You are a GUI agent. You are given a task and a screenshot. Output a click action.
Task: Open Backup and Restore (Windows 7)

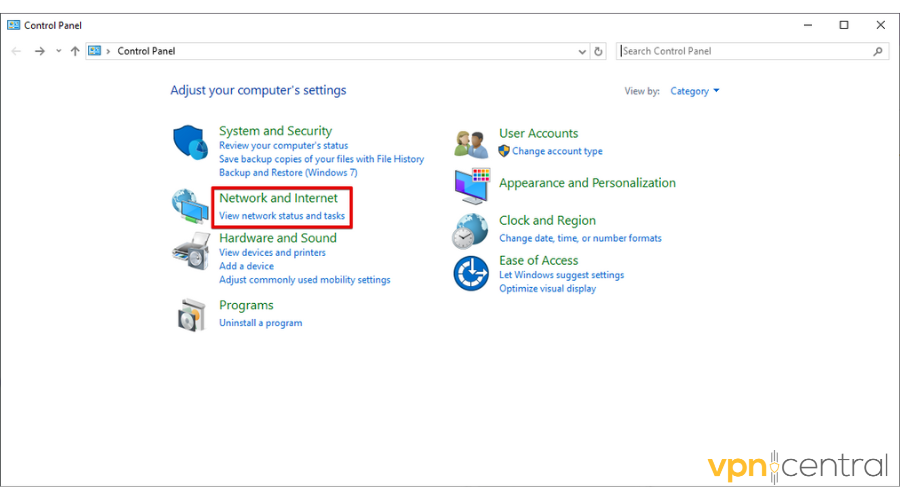point(288,173)
